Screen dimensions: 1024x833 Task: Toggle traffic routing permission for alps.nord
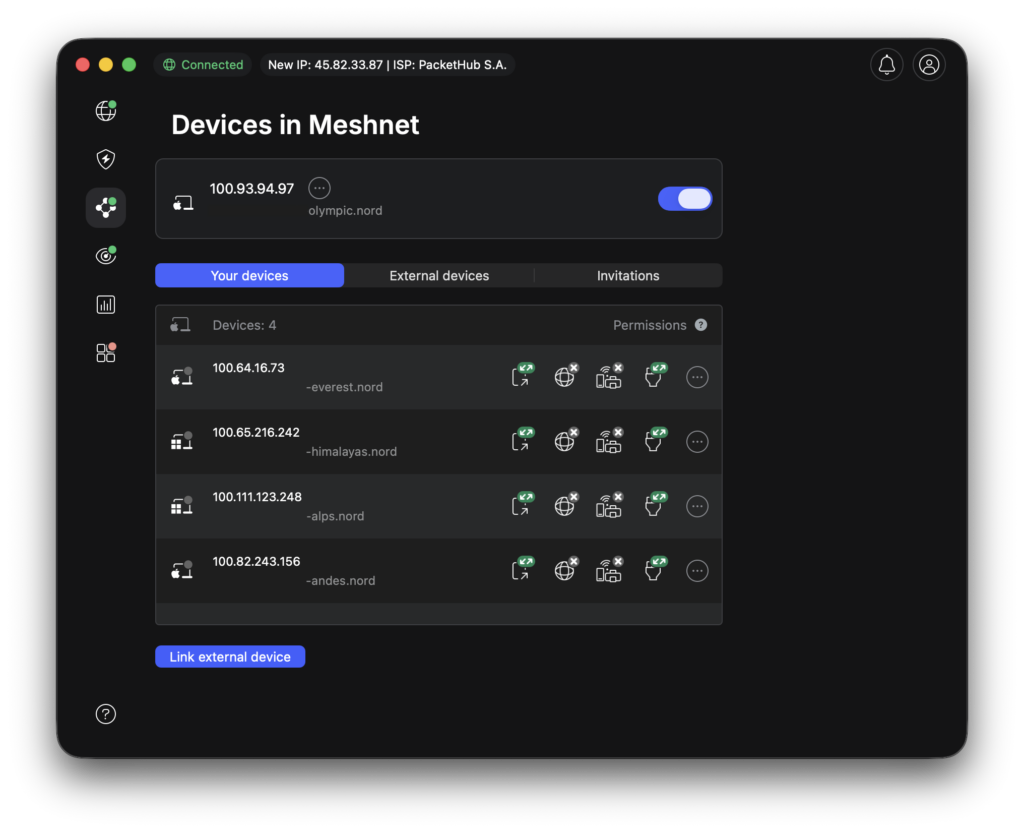tap(566, 505)
